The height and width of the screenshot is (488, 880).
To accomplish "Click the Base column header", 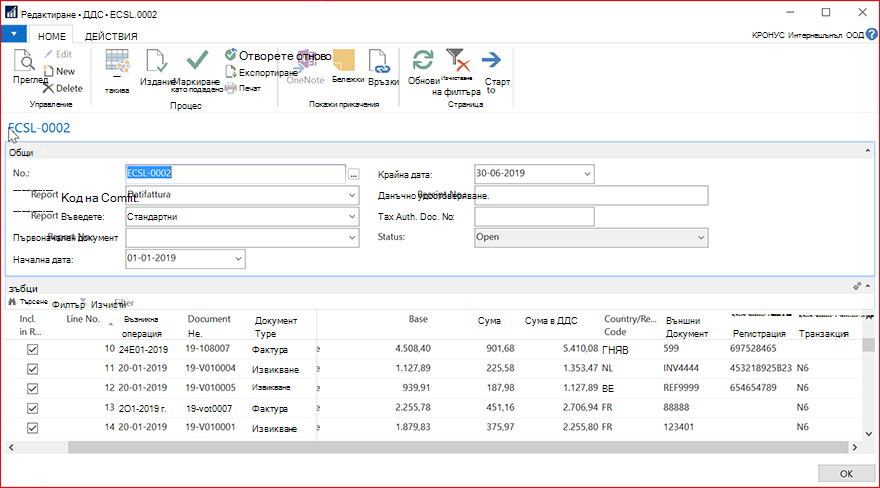I will 418,319.
